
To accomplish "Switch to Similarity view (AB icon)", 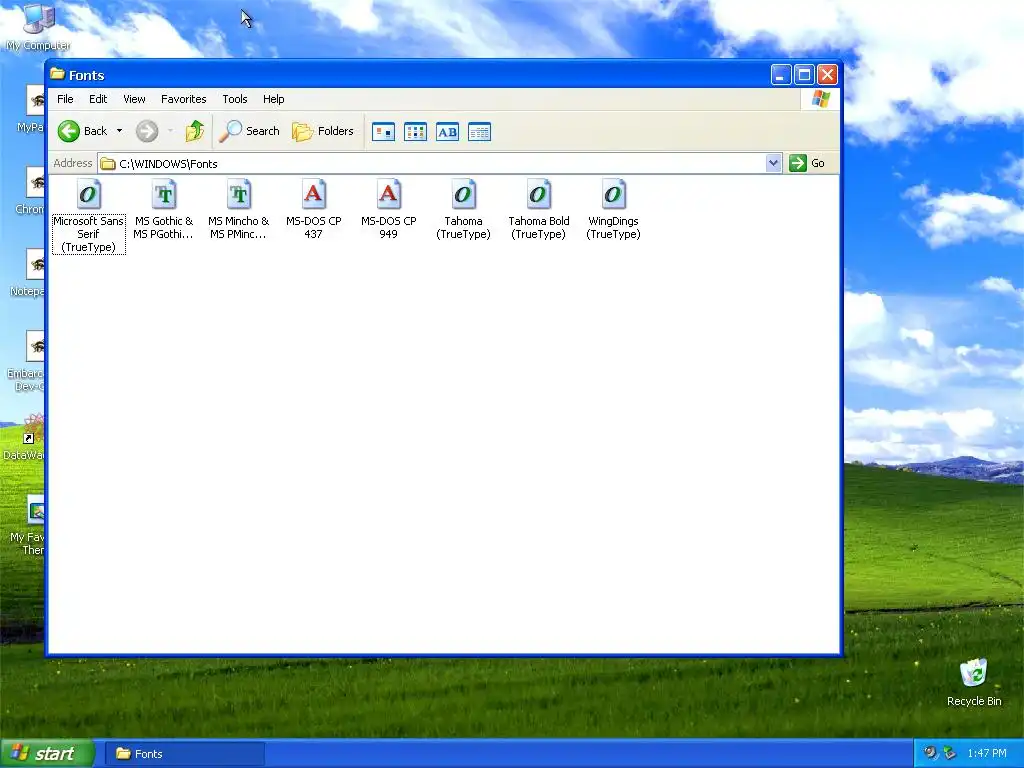I will [447, 132].
